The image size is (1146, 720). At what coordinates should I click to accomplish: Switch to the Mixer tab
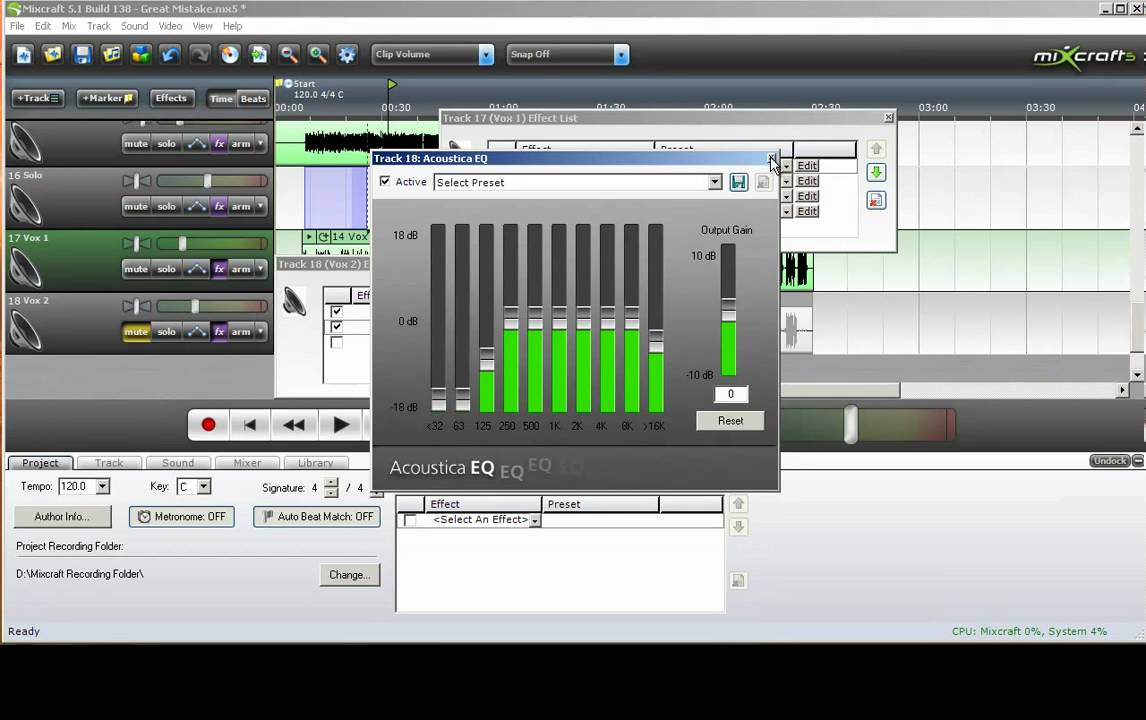[x=247, y=463]
